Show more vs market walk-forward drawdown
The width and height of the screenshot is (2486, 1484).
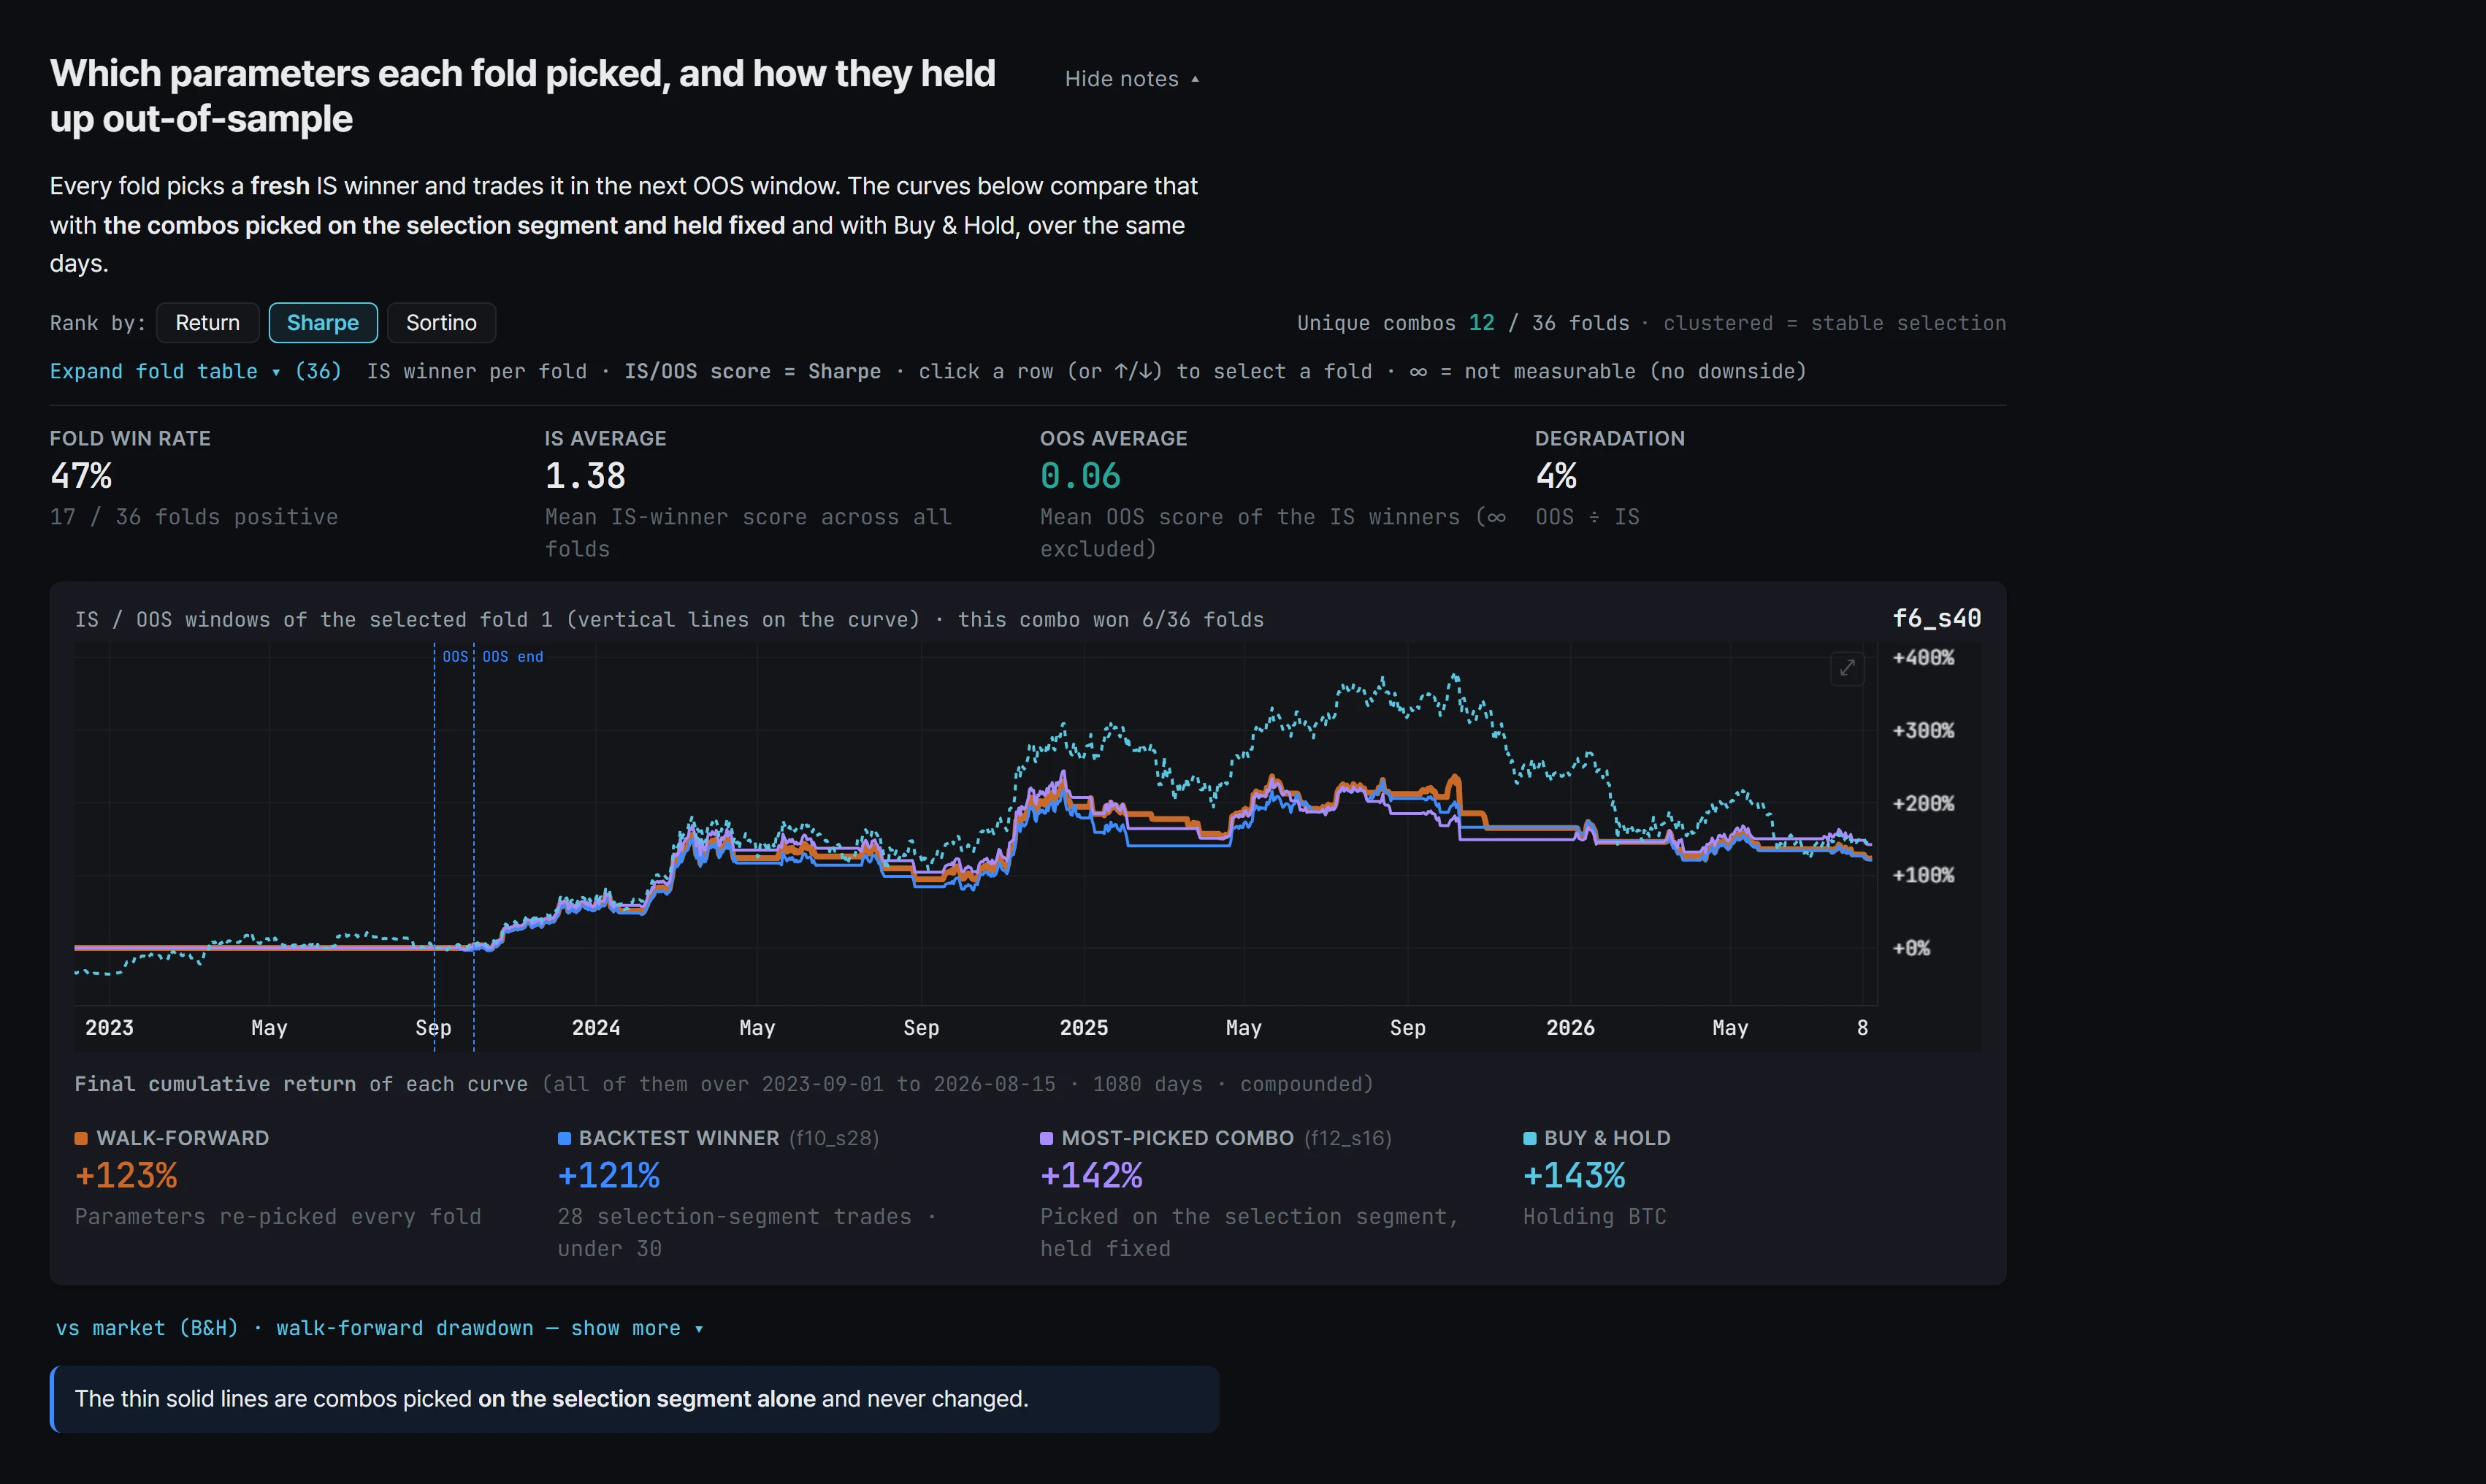coord(379,1328)
